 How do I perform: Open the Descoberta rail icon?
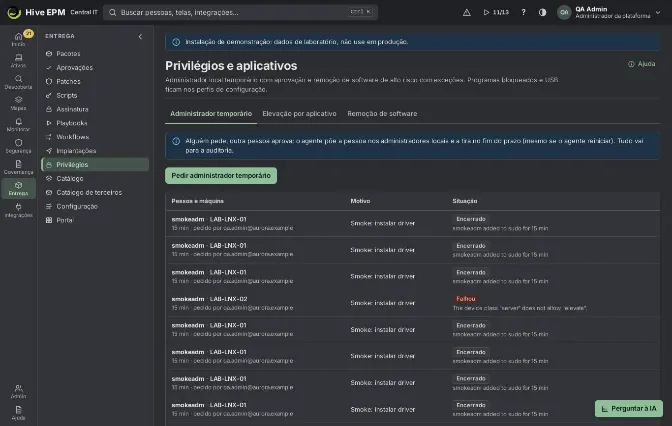click(x=18, y=82)
